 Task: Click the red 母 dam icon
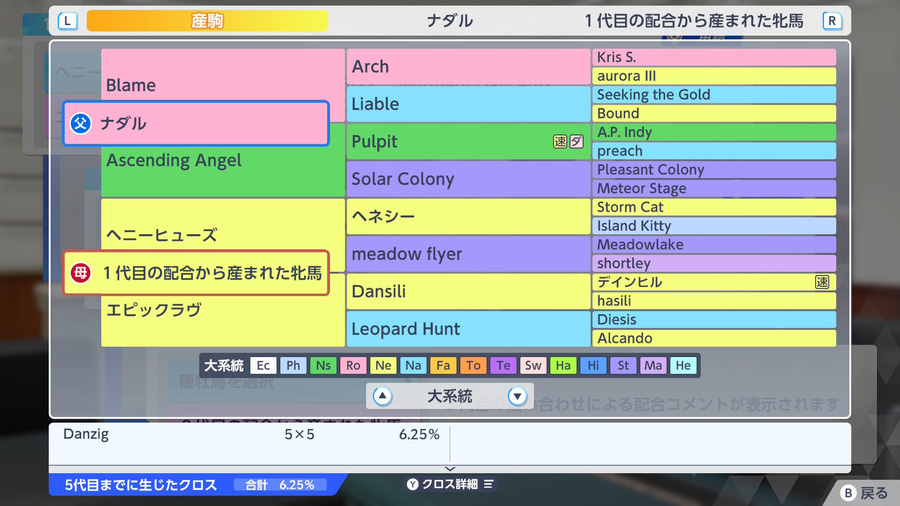pyautogui.click(x=80, y=273)
